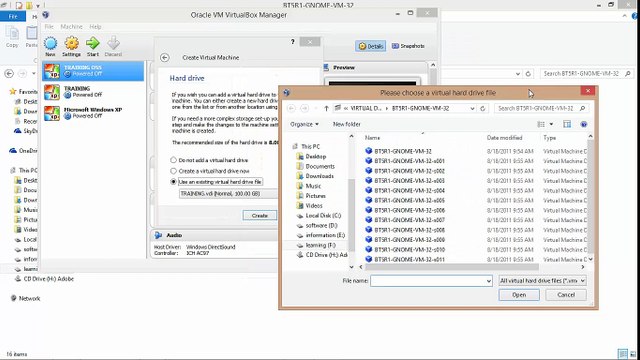This screenshot has width=640, height=360.
Task: Click the Copy icon in Explorer ribbon
Action: point(12,37)
